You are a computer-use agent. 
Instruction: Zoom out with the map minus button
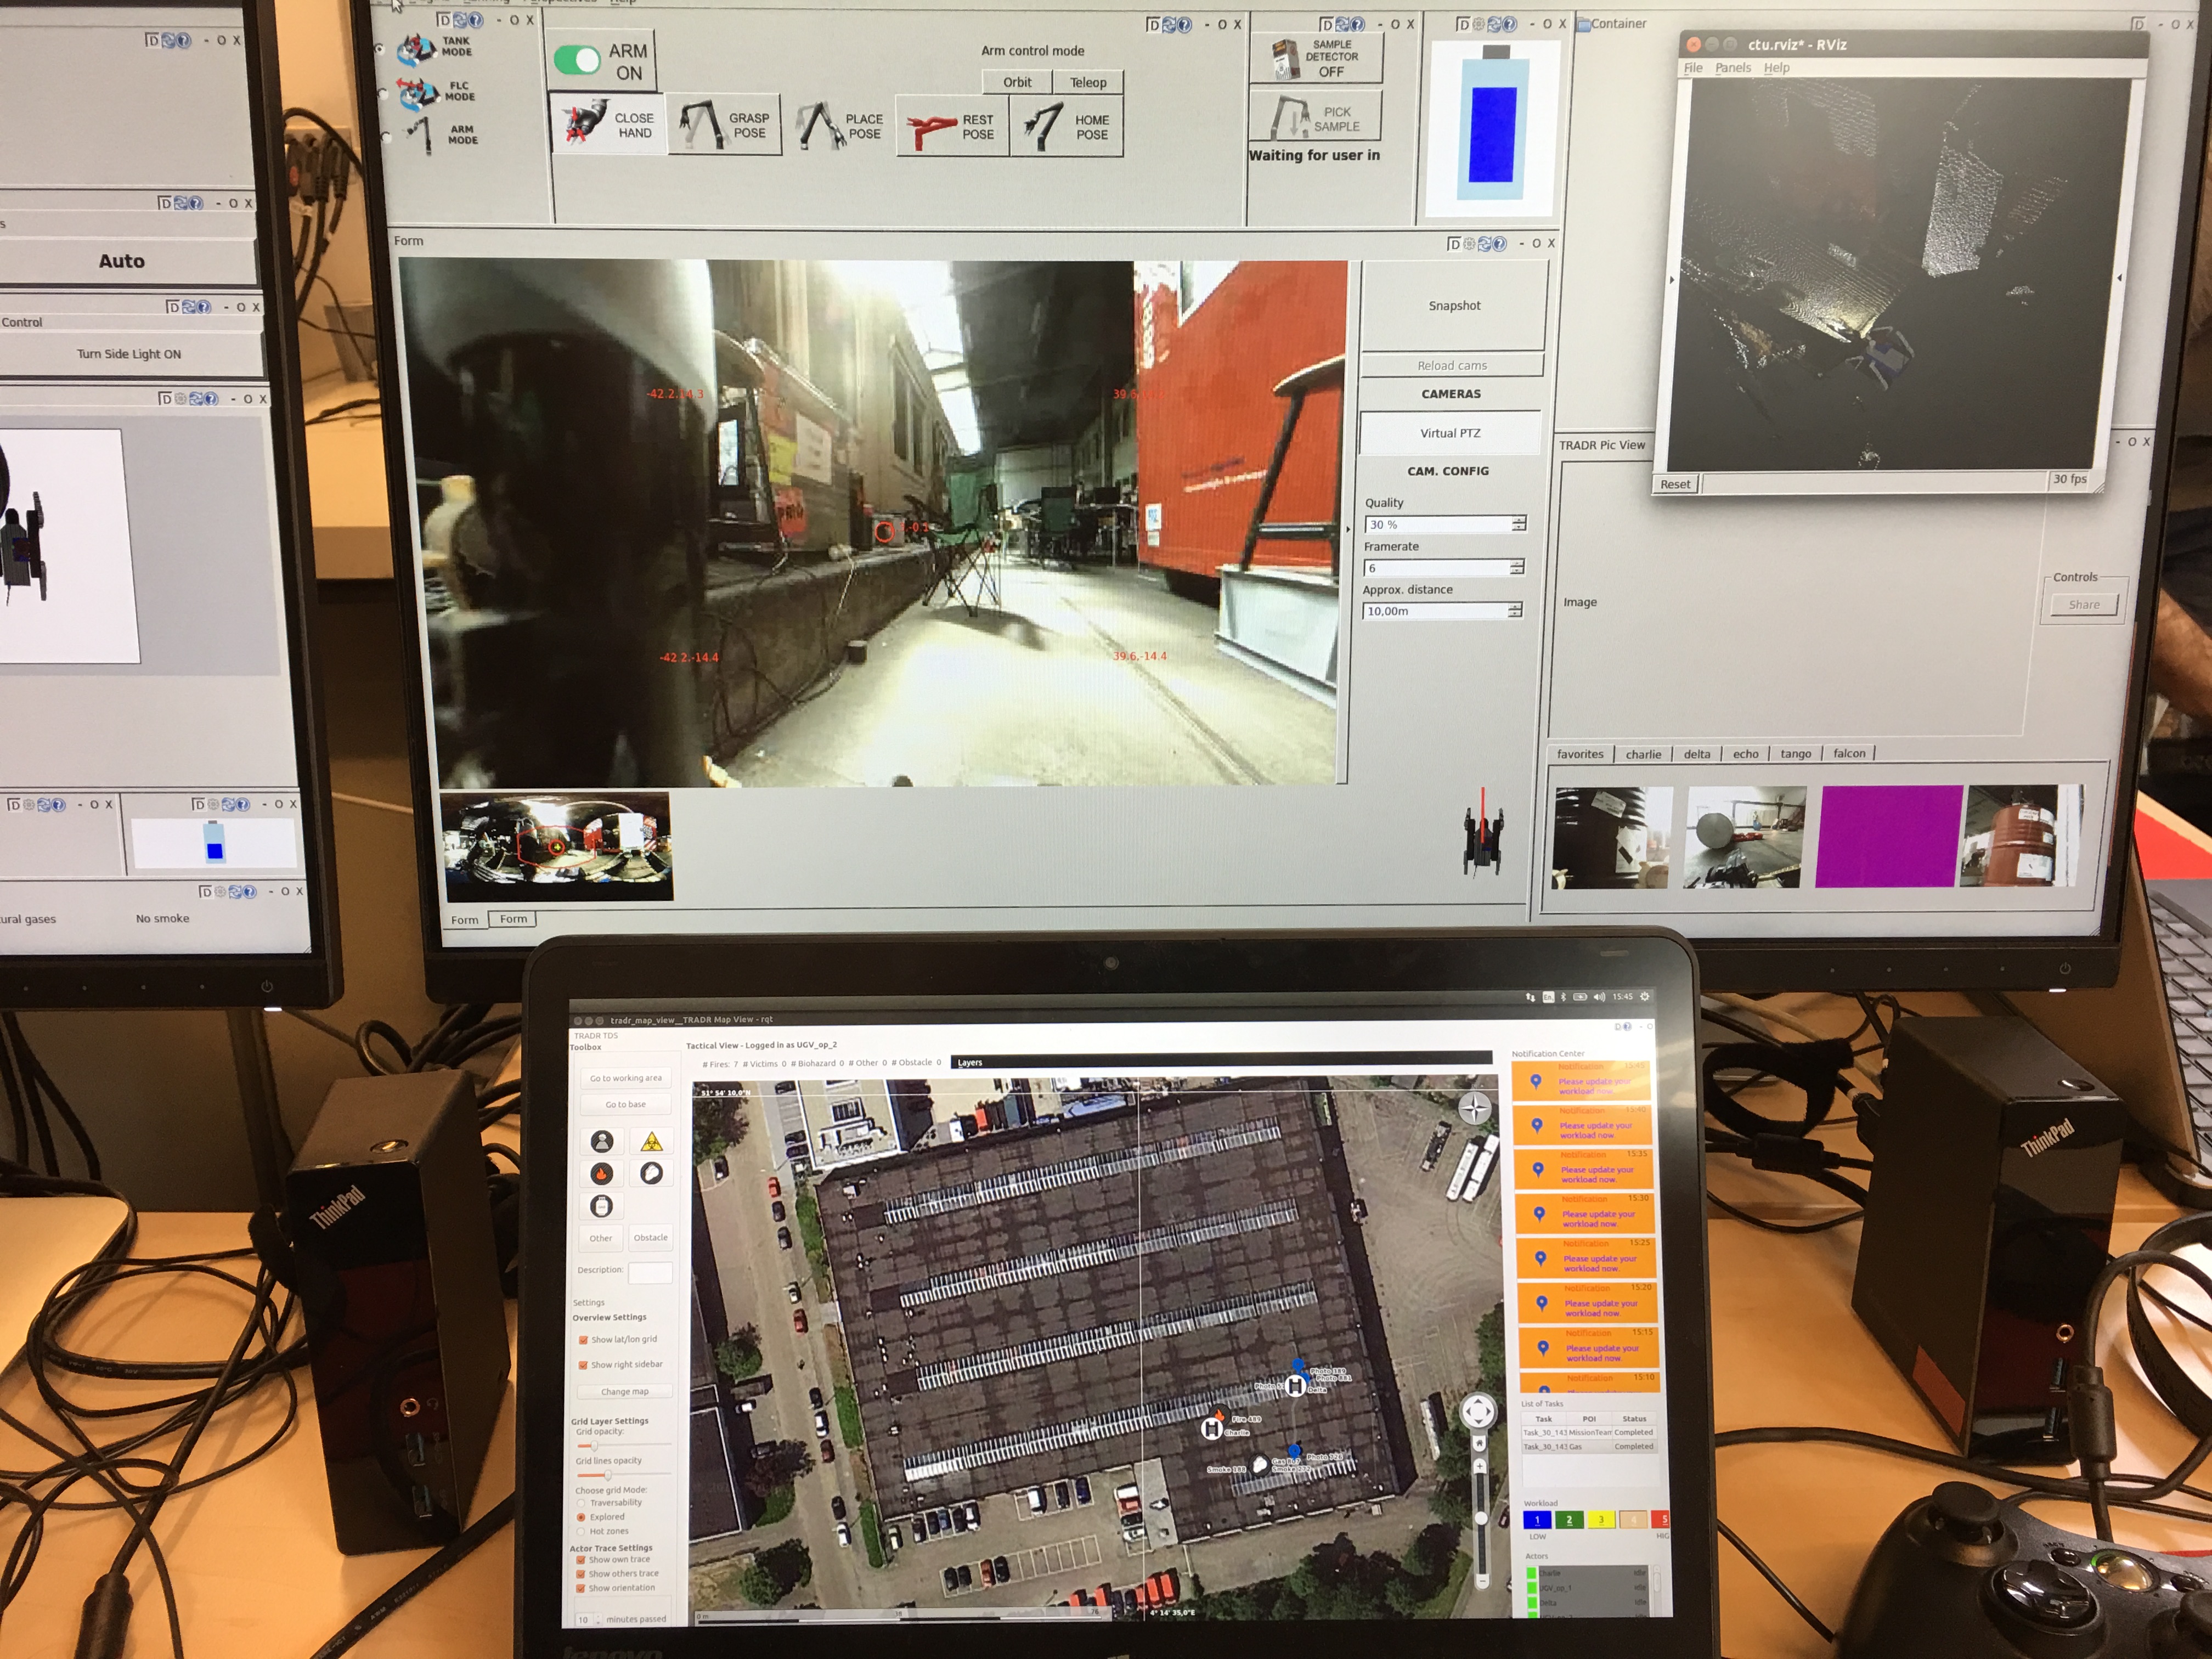[1482, 1581]
